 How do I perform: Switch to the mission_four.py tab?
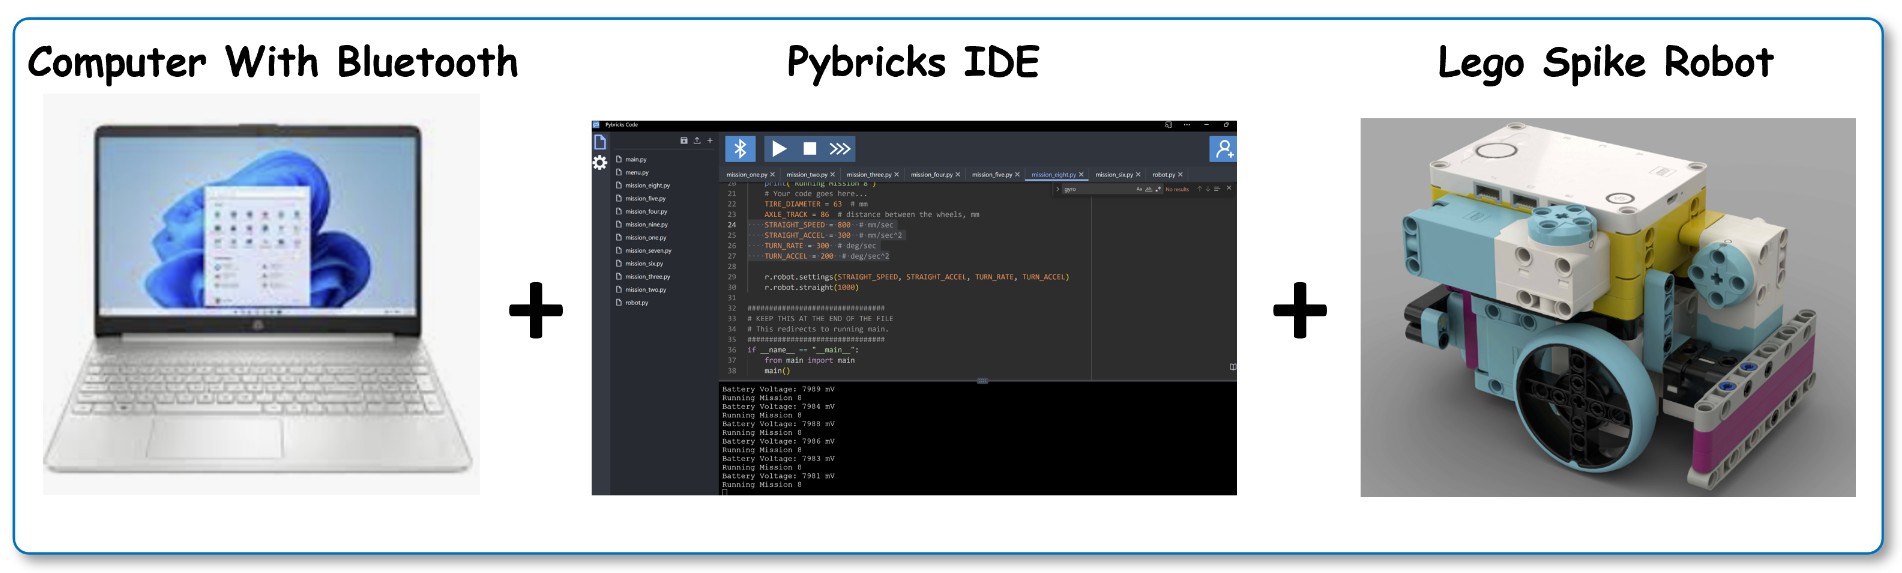click(932, 174)
